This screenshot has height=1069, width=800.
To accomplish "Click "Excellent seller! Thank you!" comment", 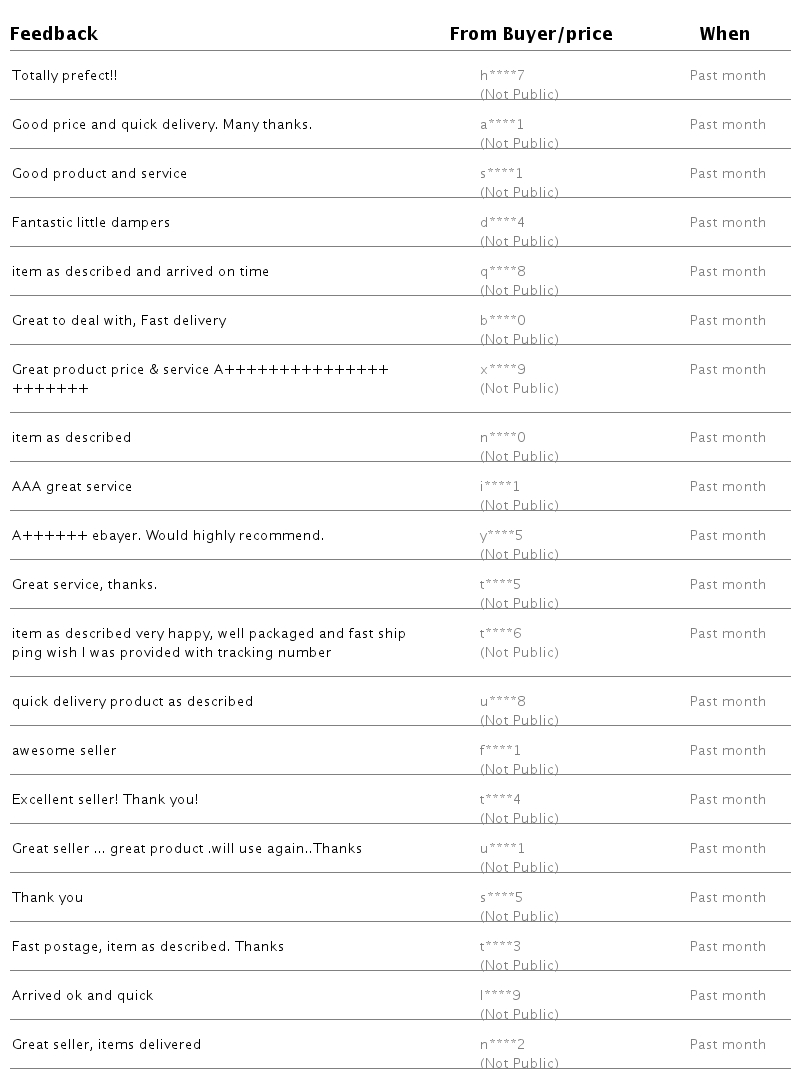I will pyautogui.click(x=105, y=800).
